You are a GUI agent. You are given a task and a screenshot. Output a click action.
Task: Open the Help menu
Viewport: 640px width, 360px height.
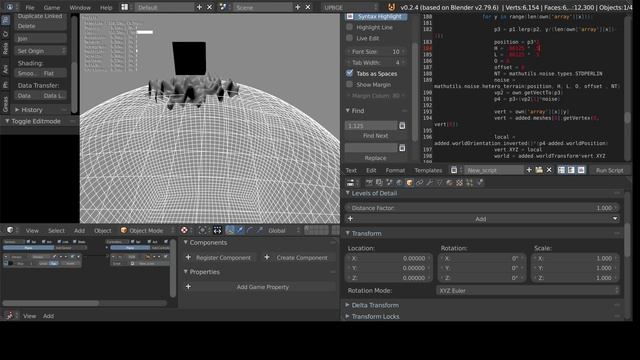106,7
